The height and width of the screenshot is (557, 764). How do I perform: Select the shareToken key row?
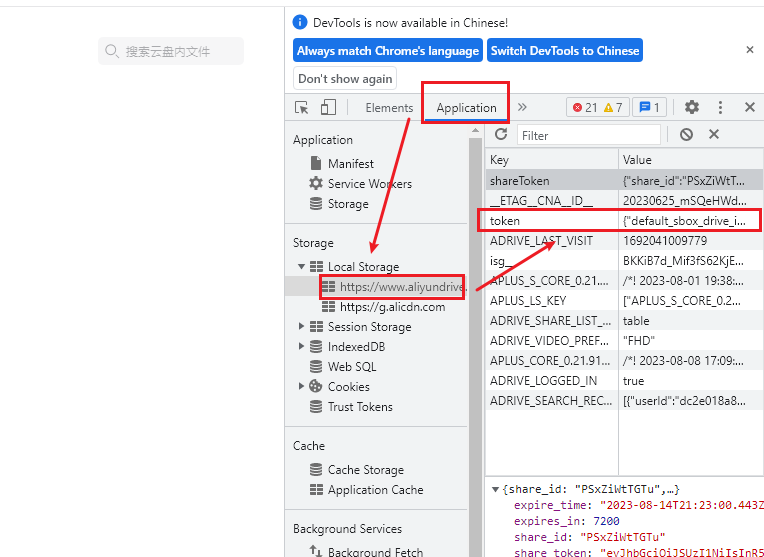(x=625, y=180)
